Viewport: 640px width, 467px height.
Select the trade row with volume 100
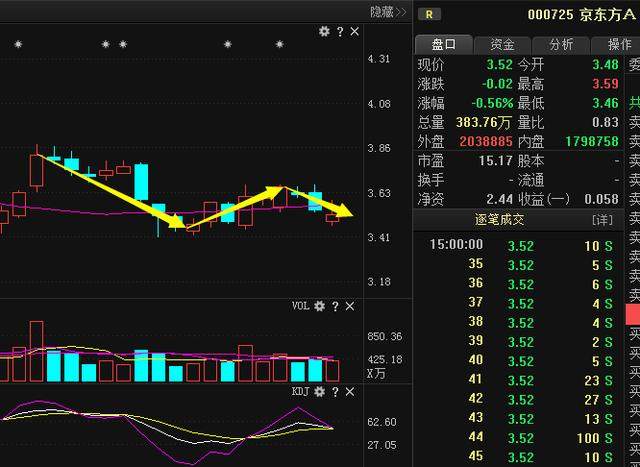pyautogui.click(x=518, y=438)
